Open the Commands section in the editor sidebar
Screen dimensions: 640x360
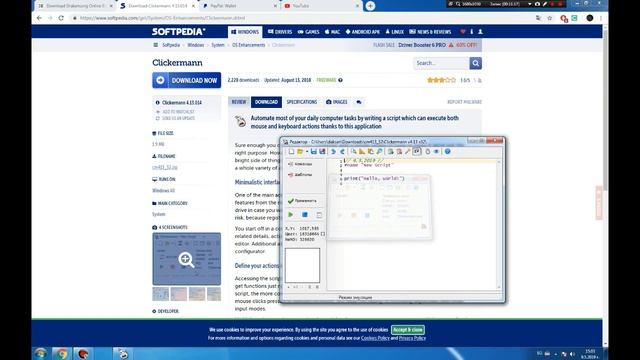click(x=300, y=164)
